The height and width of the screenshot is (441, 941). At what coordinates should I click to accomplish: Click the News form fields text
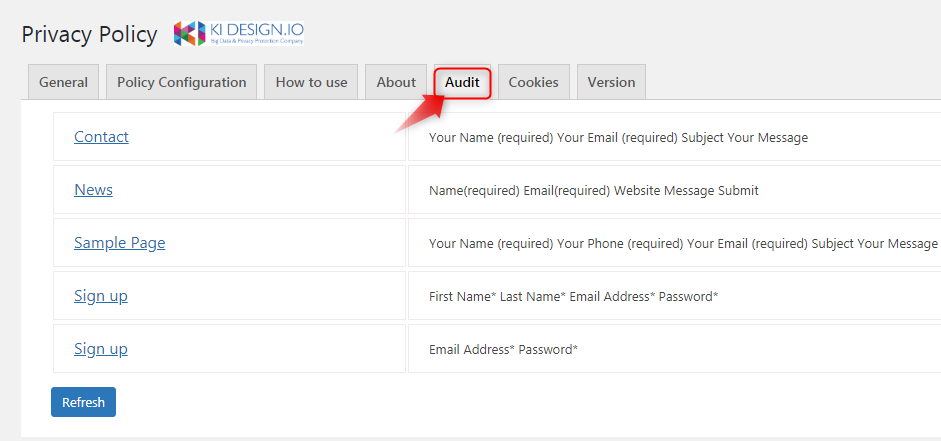594,191
